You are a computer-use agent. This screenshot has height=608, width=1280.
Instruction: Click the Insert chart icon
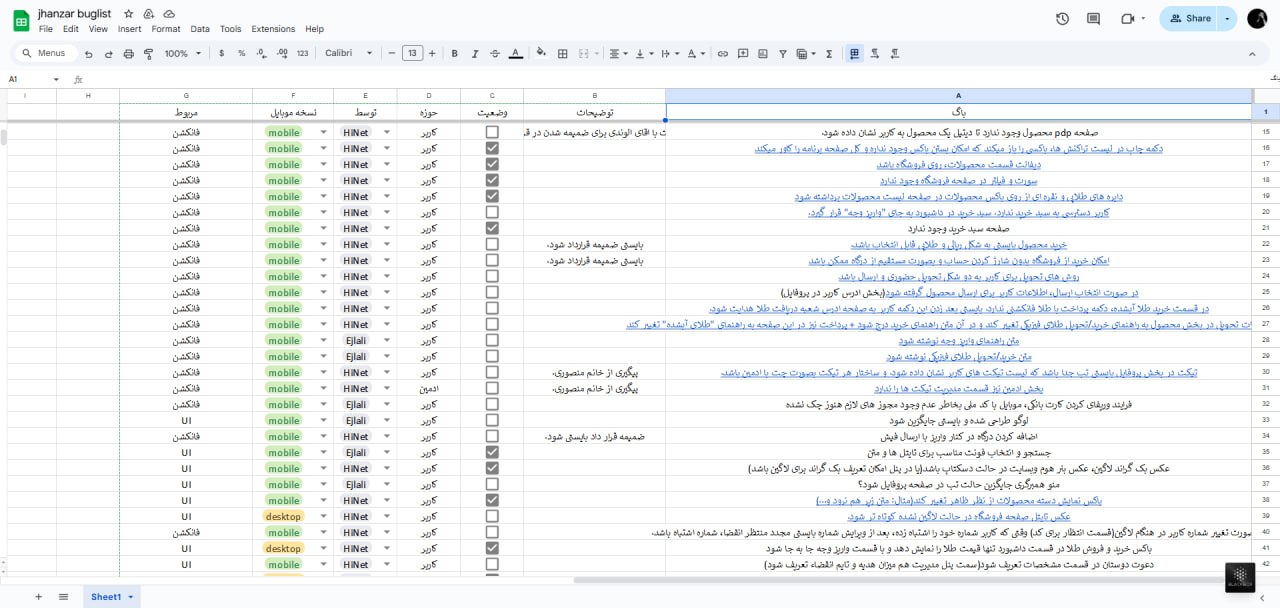(763, 54)
